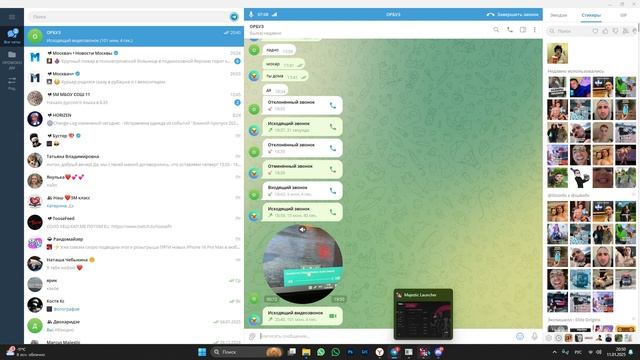This screenshot has height=360, width=640.
Task: Click the Яхулька chat avatar
Action: [35, 181]
